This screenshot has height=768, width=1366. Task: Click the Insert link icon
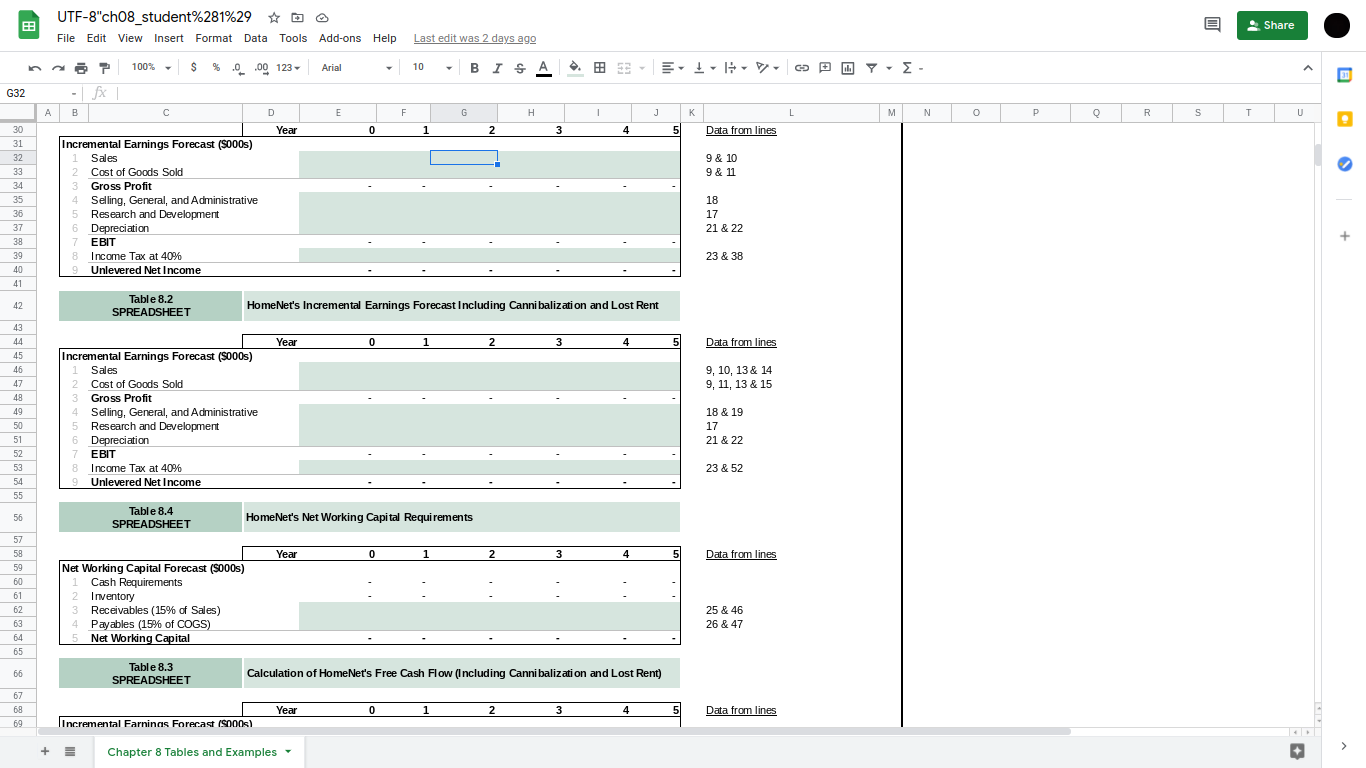click(800, 67)
